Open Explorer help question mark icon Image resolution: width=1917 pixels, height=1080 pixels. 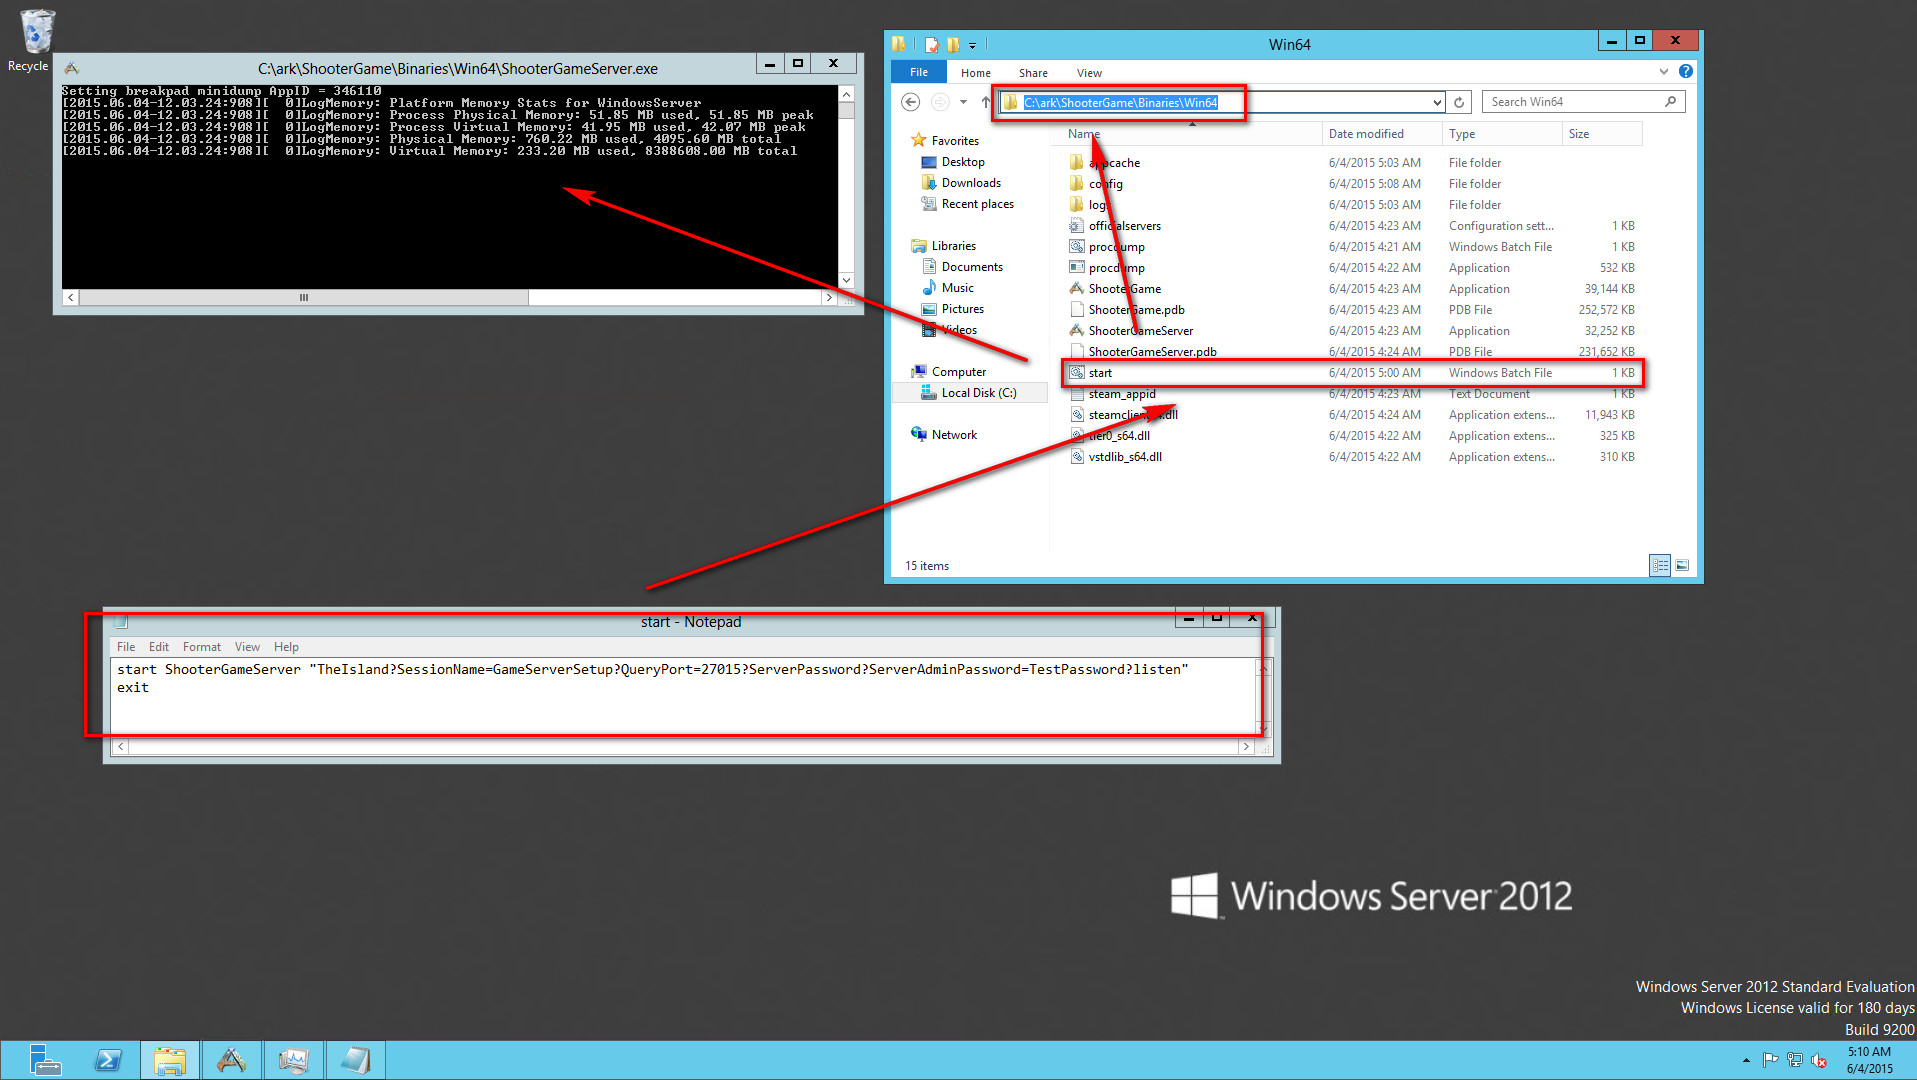(1686, 72)
